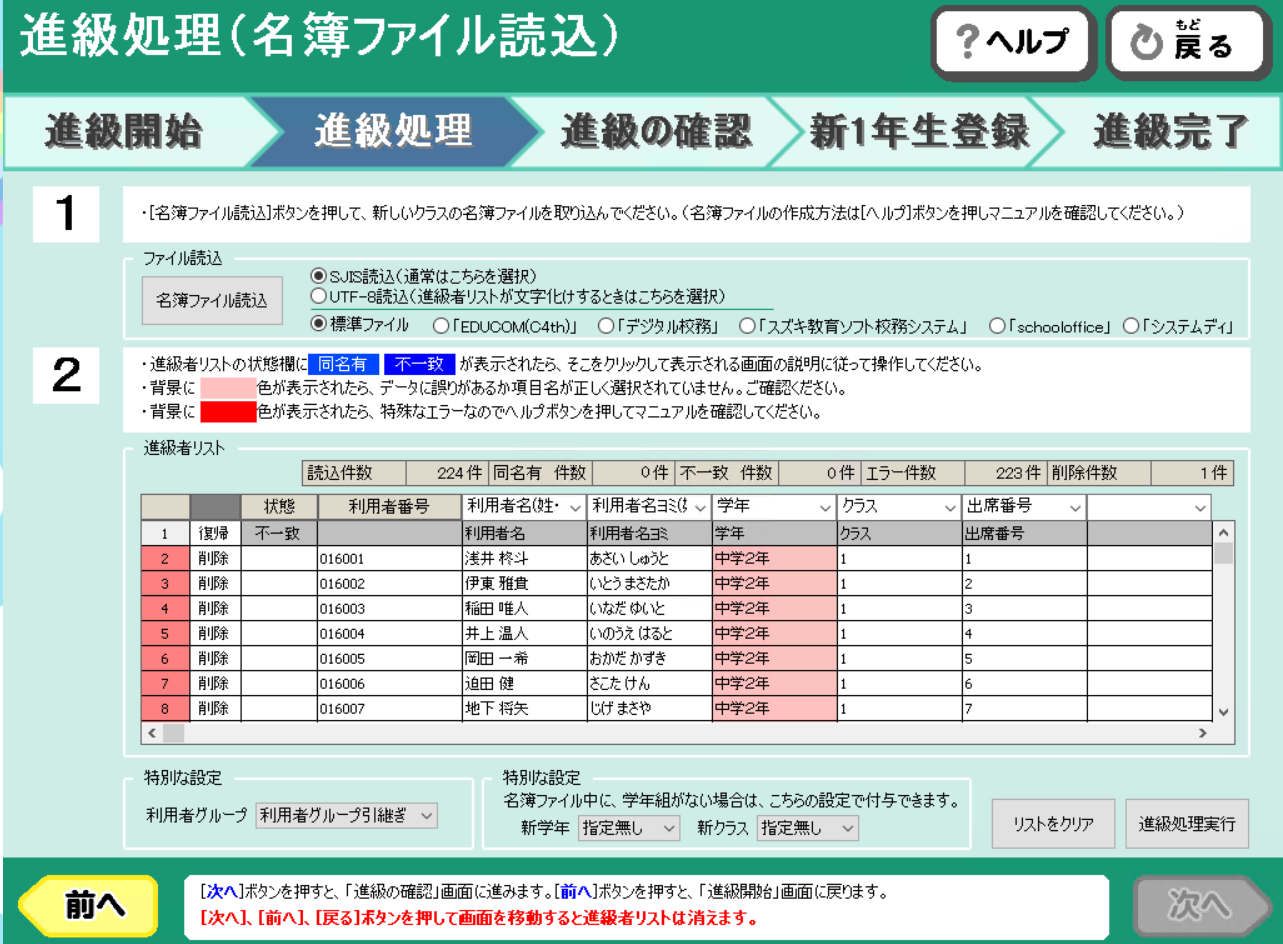Click 不一致 status cell in row 1
This screenshot has height=944, width=1283.
278,534
